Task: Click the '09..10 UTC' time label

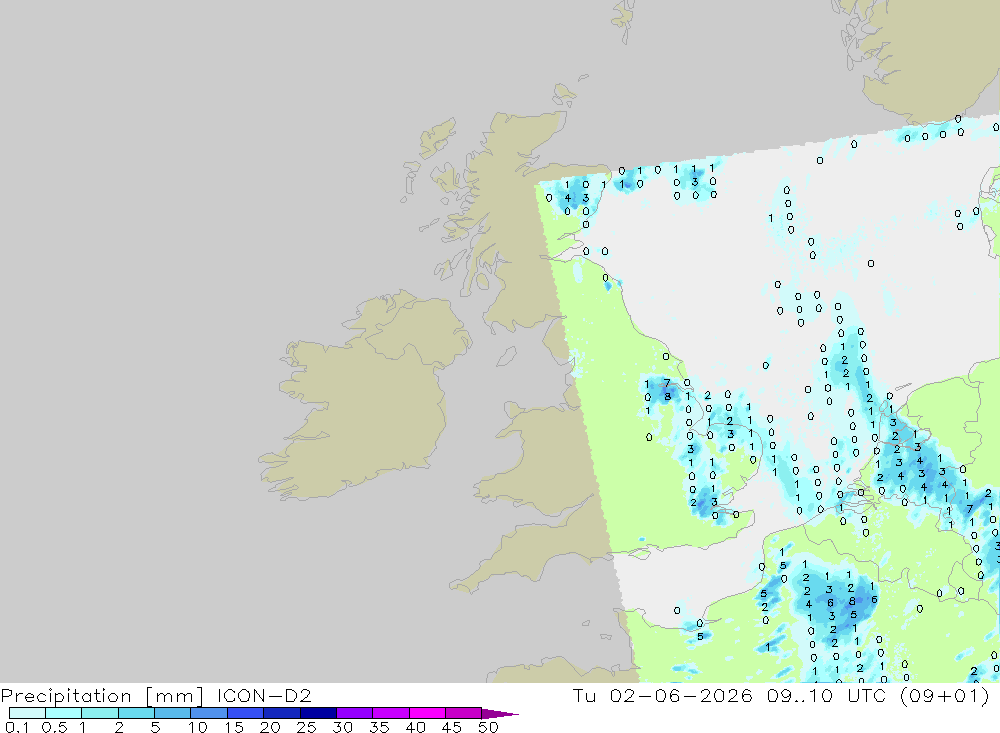Action: pos(827,695)
